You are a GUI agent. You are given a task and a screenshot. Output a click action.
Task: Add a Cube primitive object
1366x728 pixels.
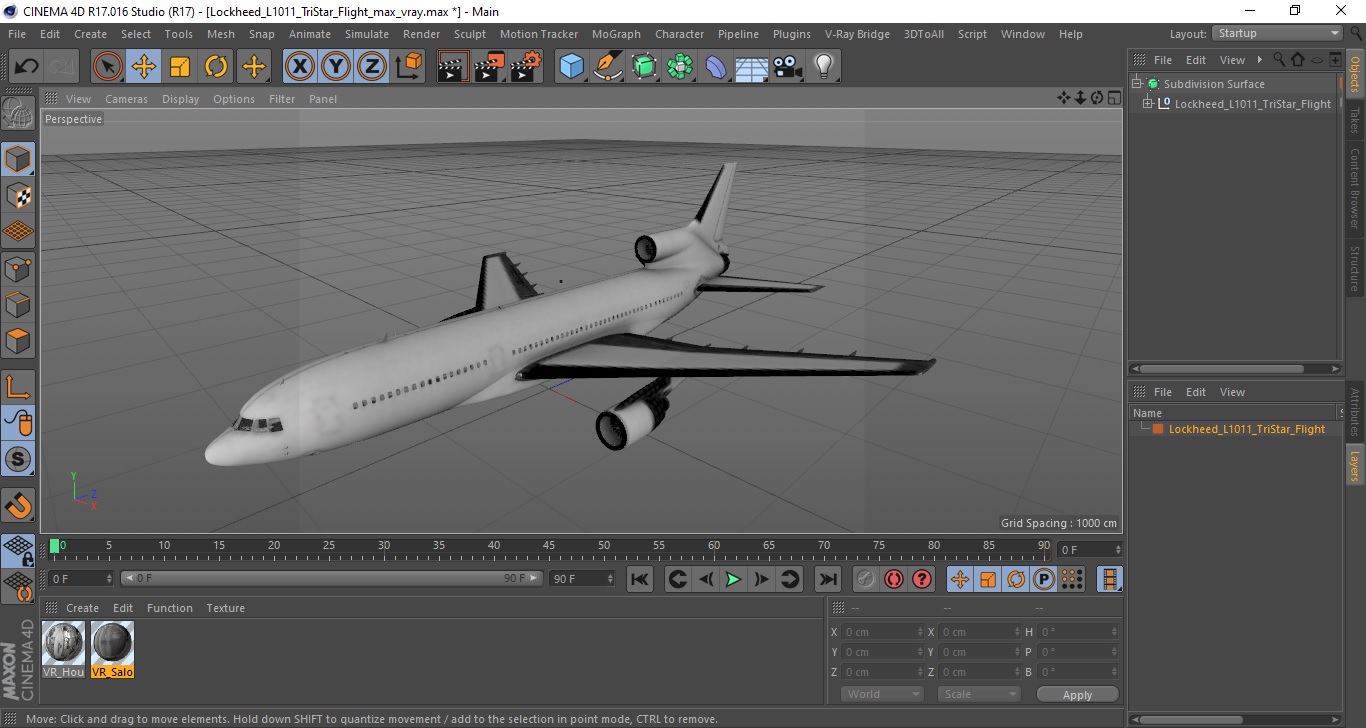tap(572, 67)
